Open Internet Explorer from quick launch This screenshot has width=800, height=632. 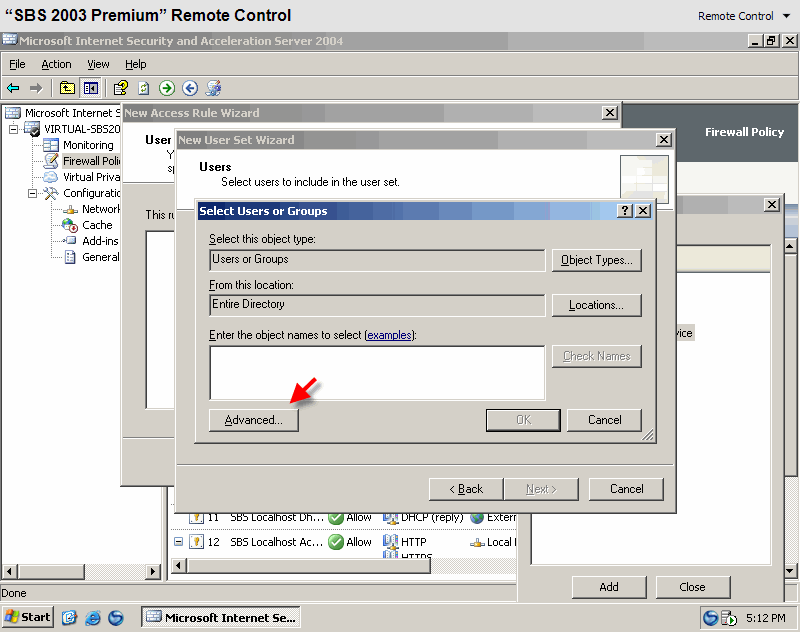[x=93, y=618]
